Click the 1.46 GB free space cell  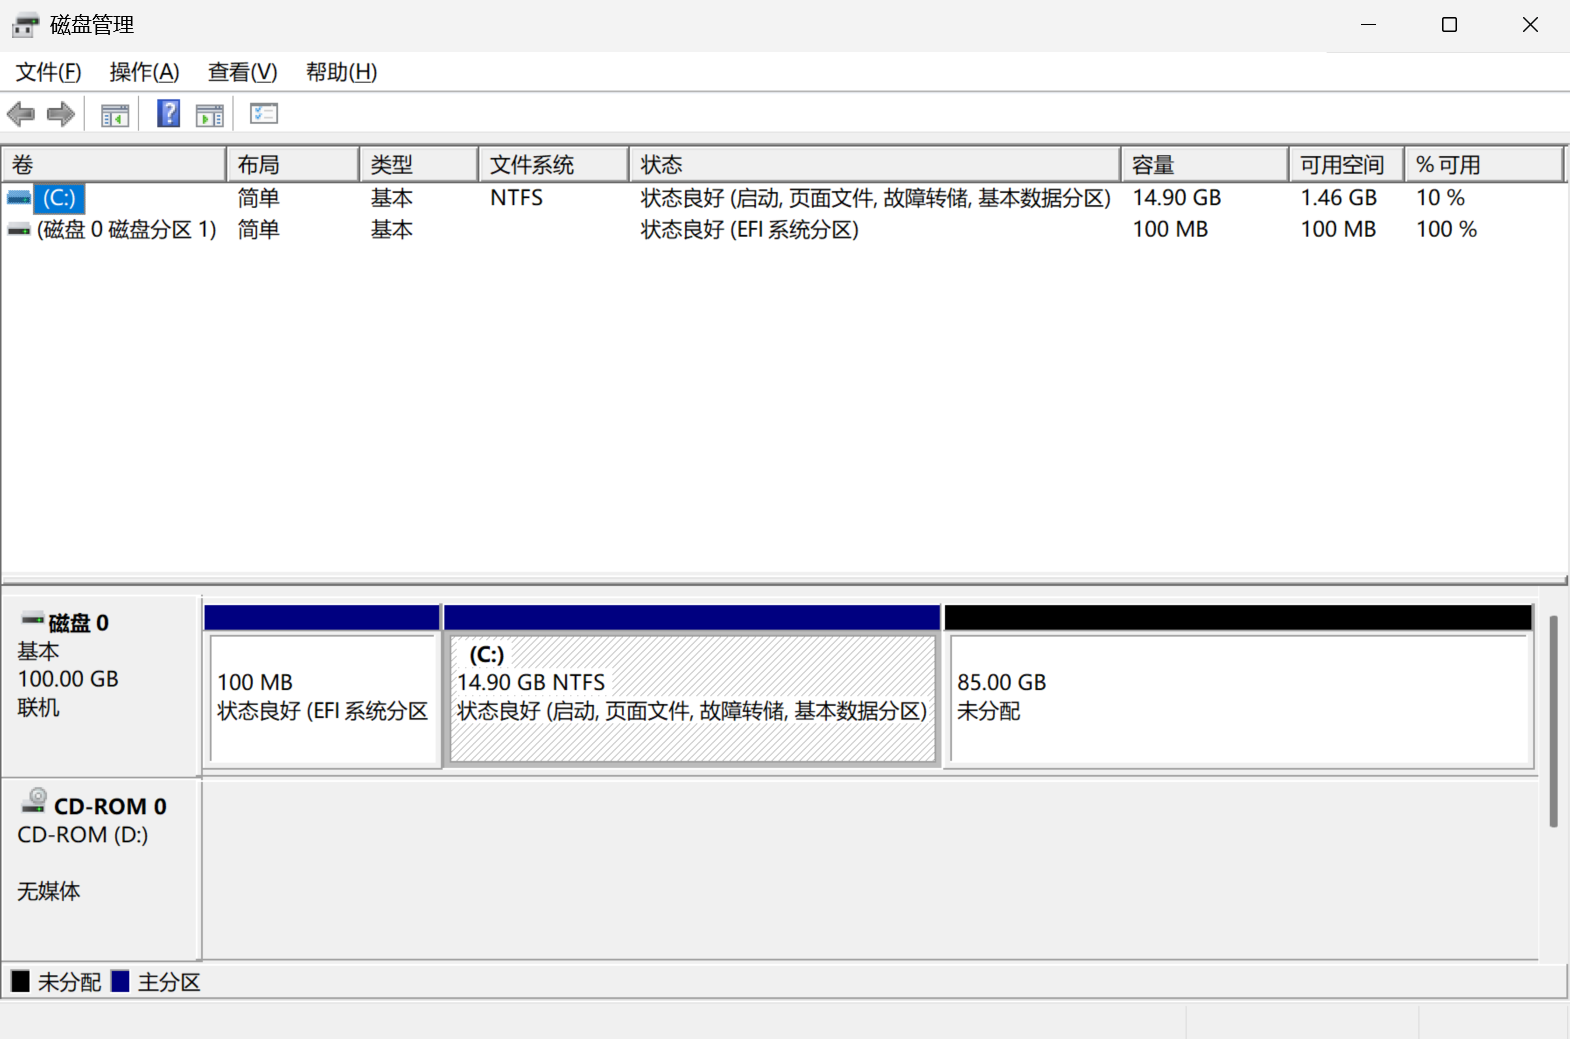[x=1338, y=198]
